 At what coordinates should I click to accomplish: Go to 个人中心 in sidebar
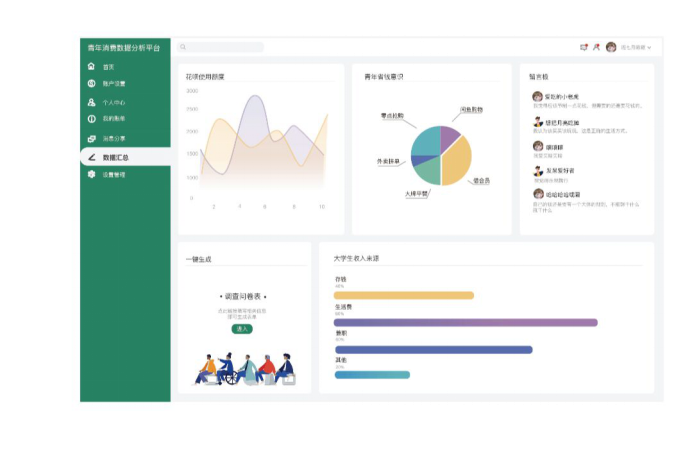pos(114,102)
